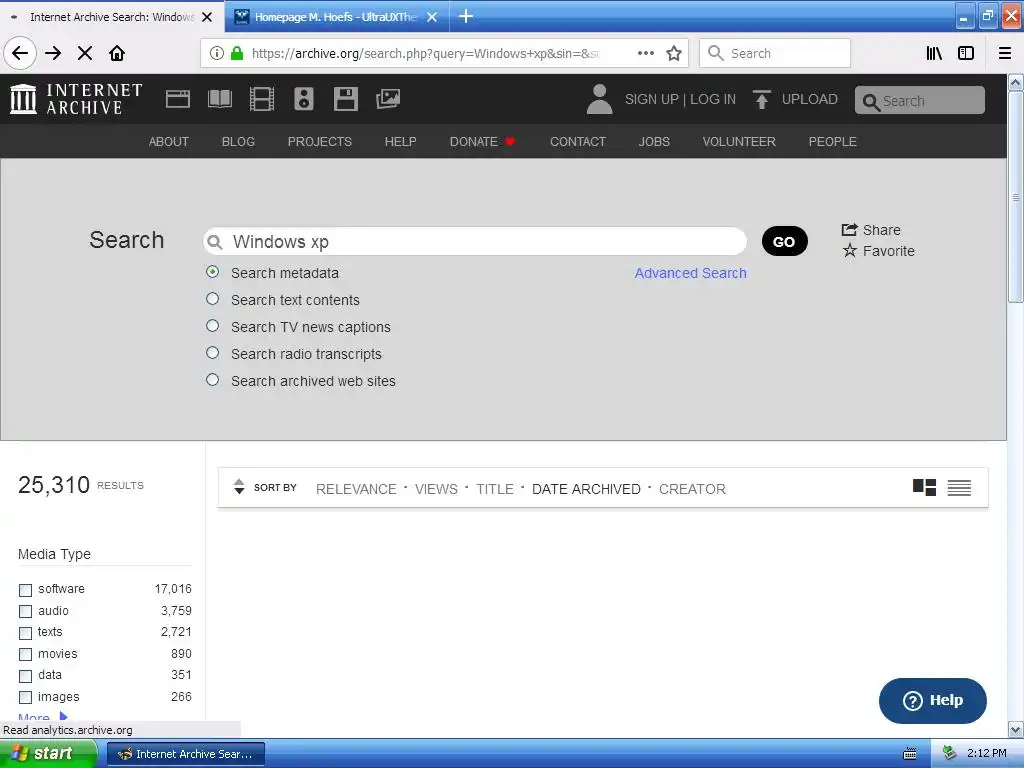This screenshot has height=768, width=1024.
Task: Click the Favorite star
Action: 849,250
